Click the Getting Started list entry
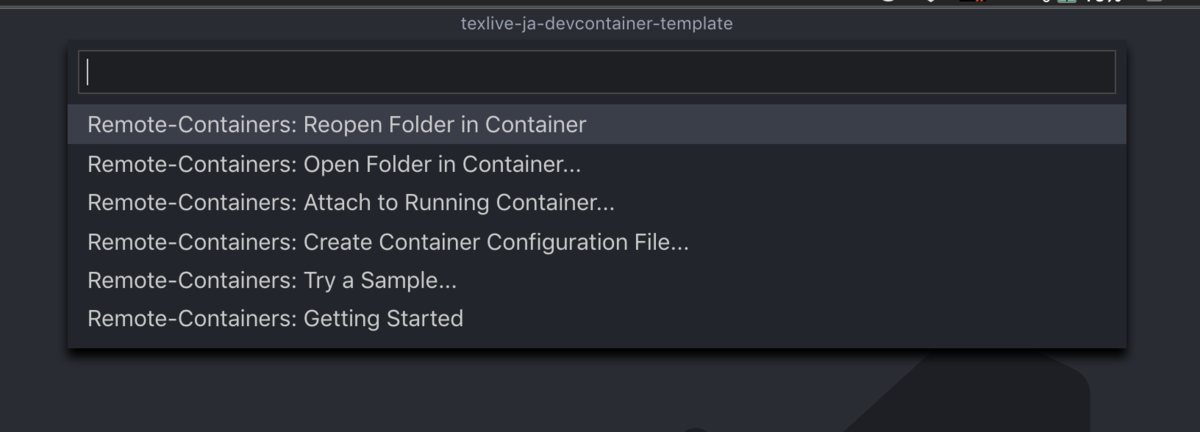 coord(275,319)
